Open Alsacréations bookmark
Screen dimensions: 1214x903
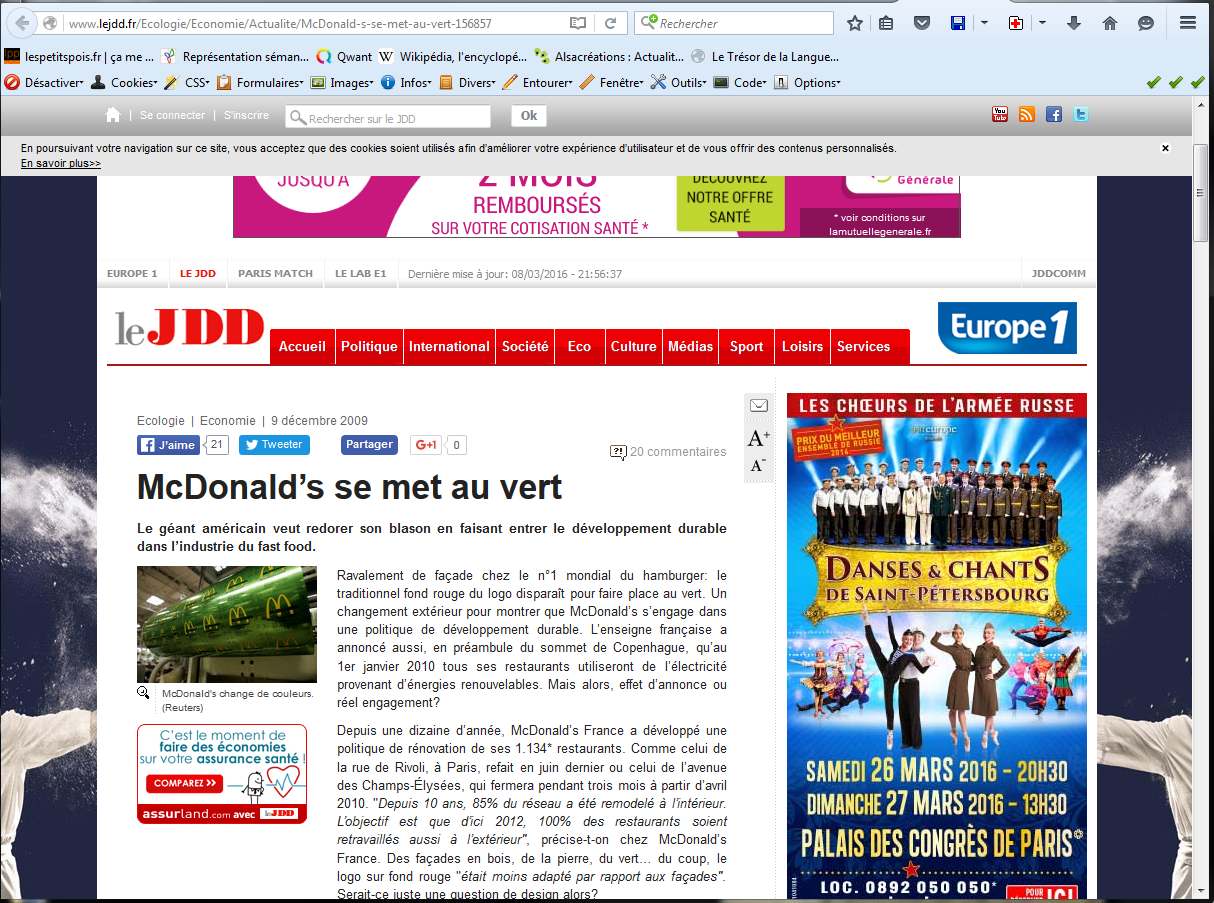tap(609, 57)
